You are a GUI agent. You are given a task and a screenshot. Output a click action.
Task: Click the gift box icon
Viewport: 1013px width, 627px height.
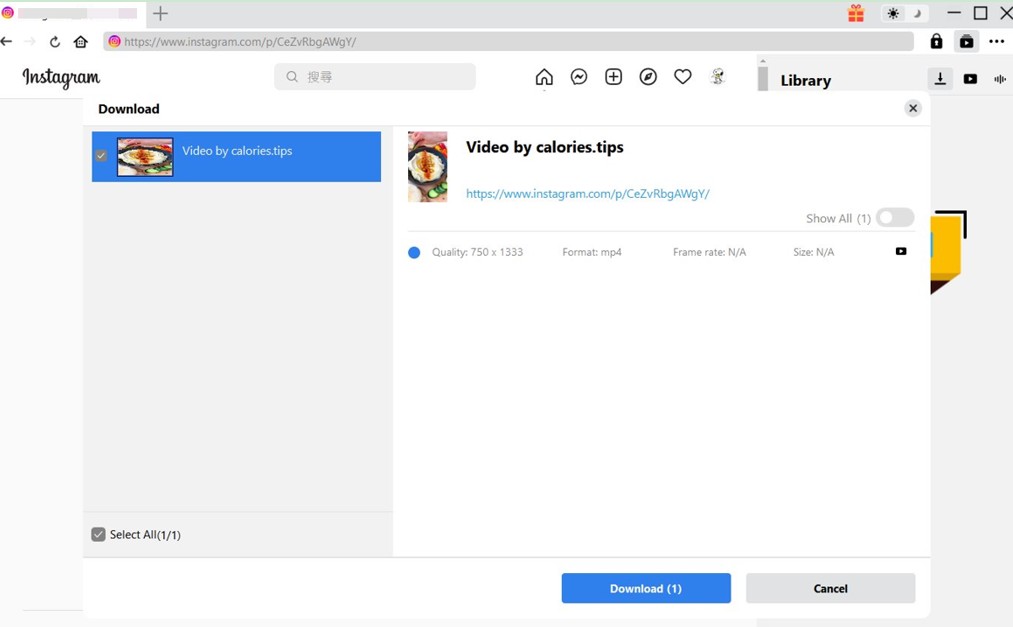click(x=856, y=14)
